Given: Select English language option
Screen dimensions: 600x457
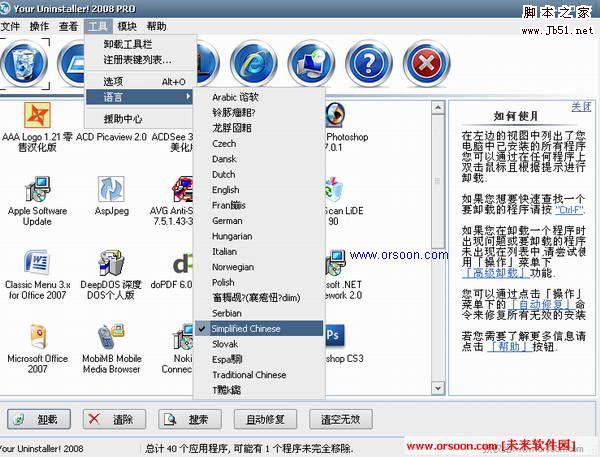Looking at the screenshot, I should tap(259, 190).
